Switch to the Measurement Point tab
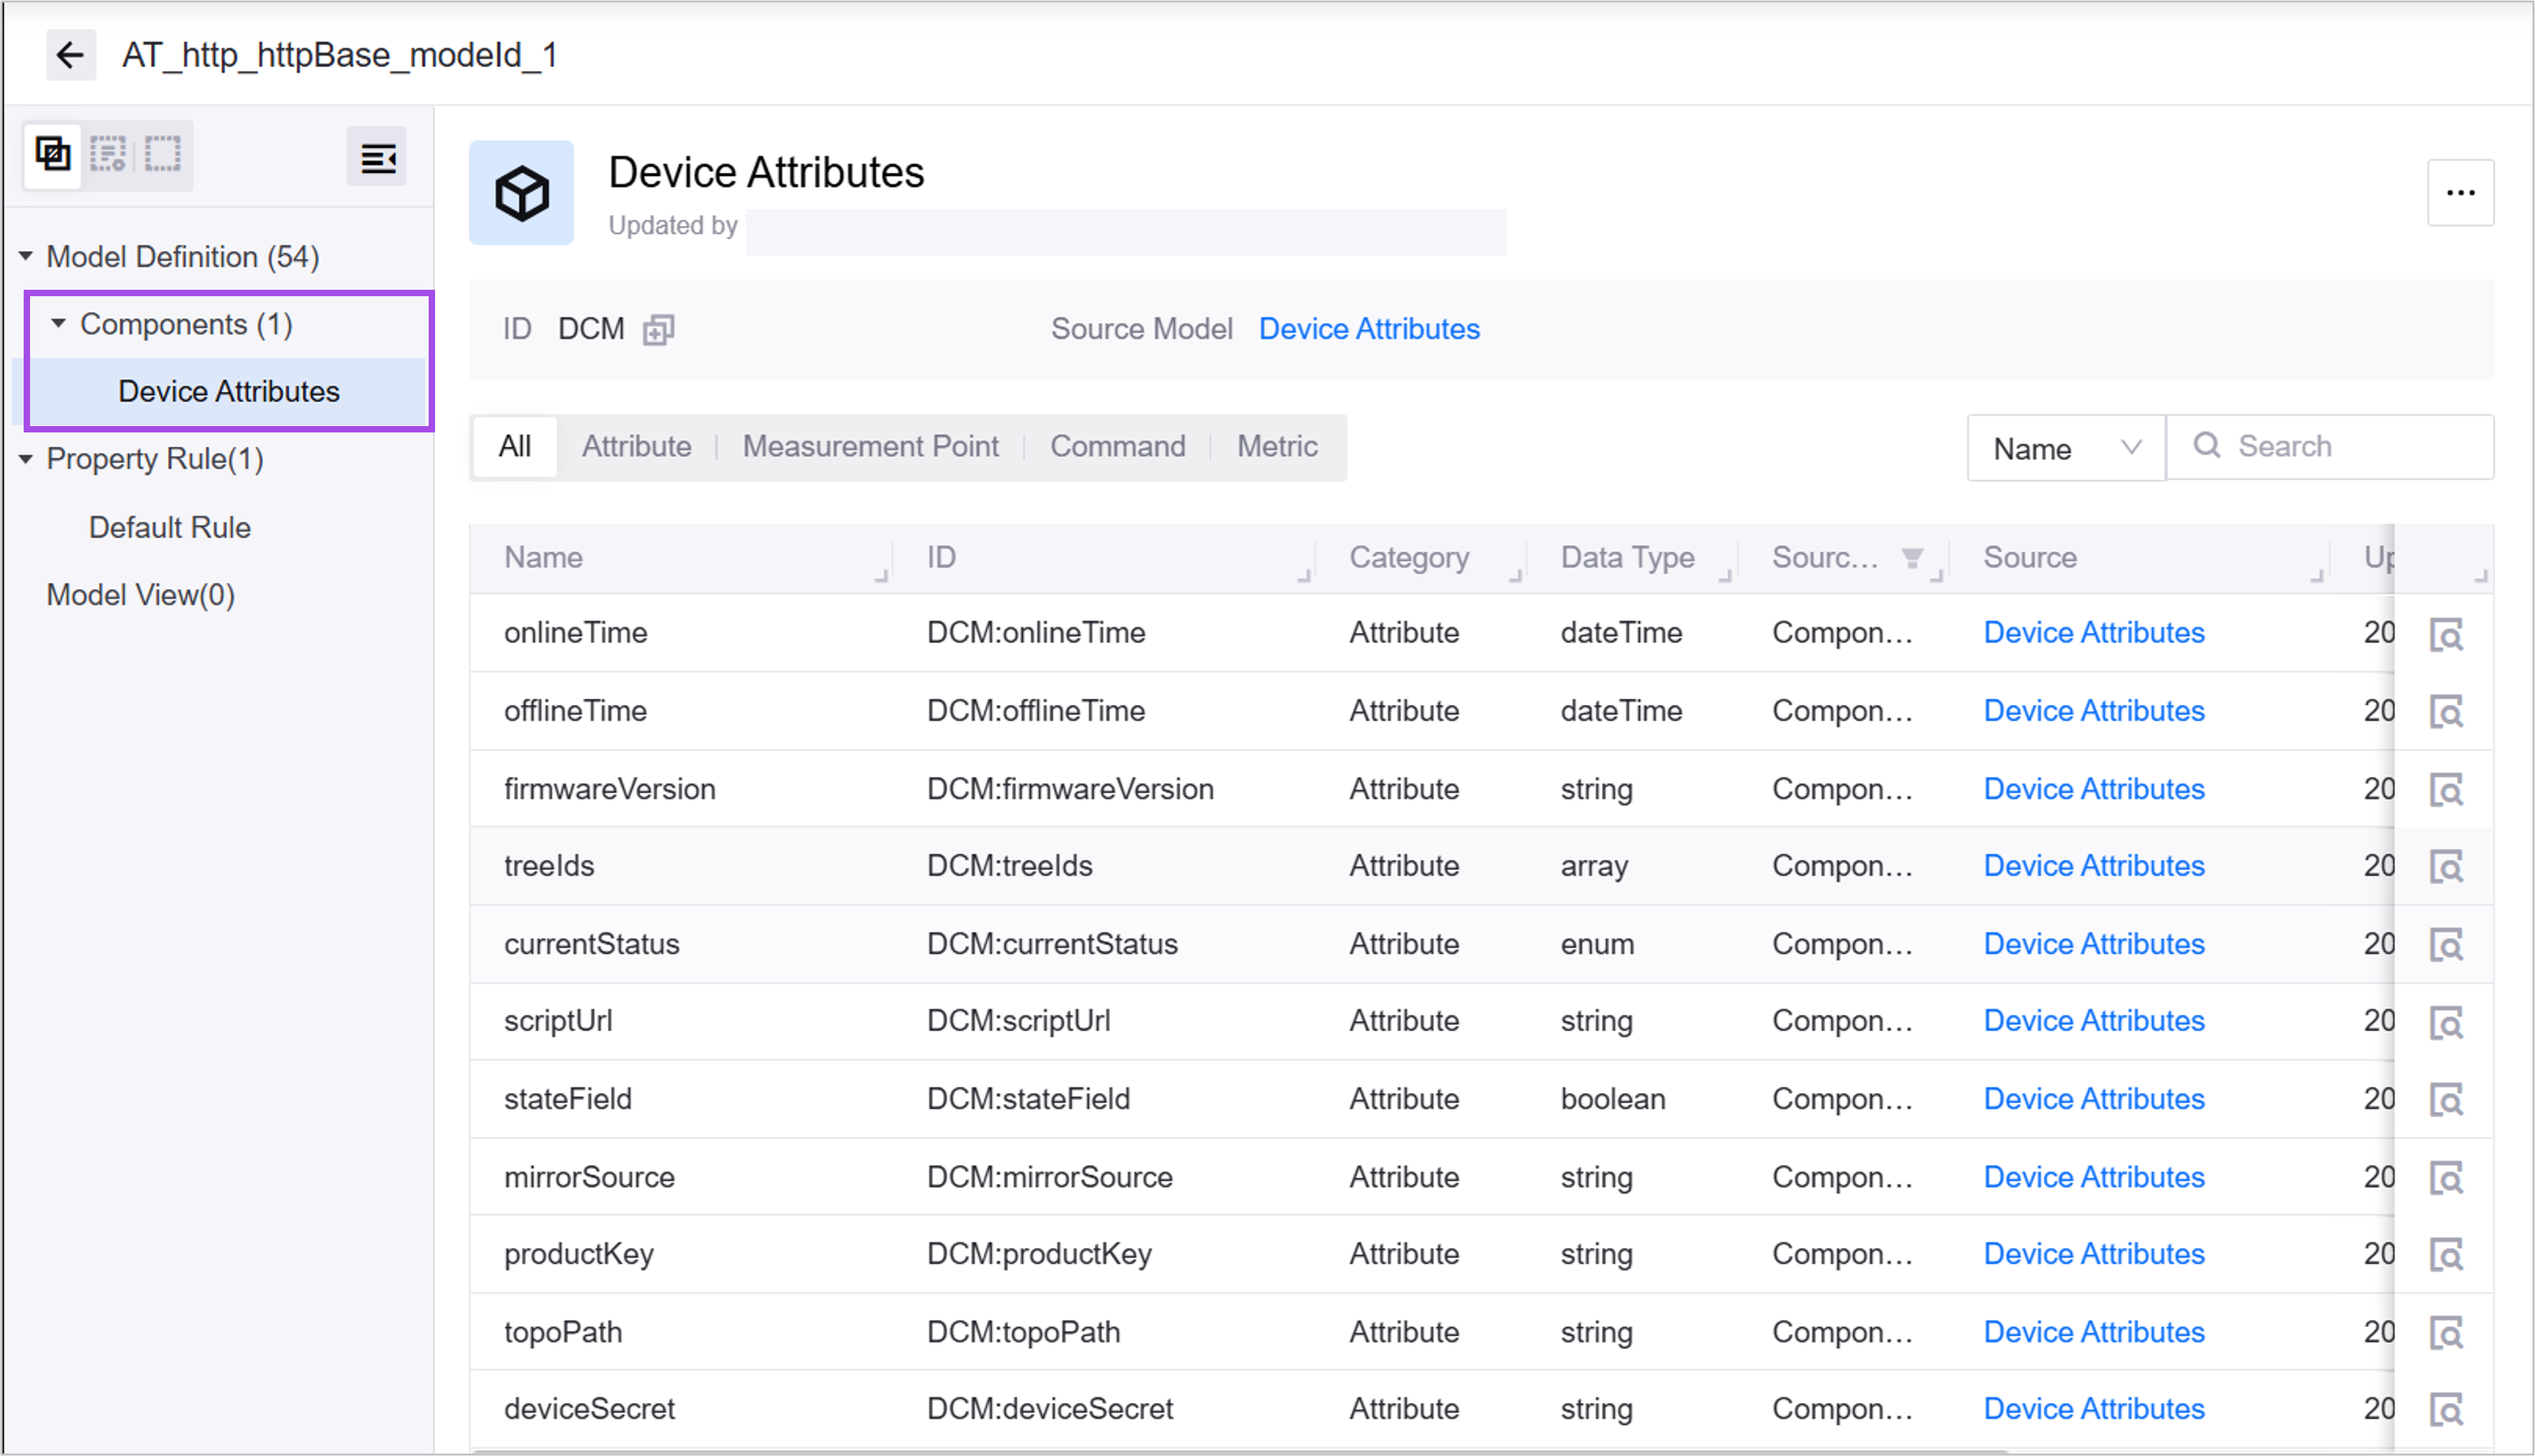 point(870,446)
